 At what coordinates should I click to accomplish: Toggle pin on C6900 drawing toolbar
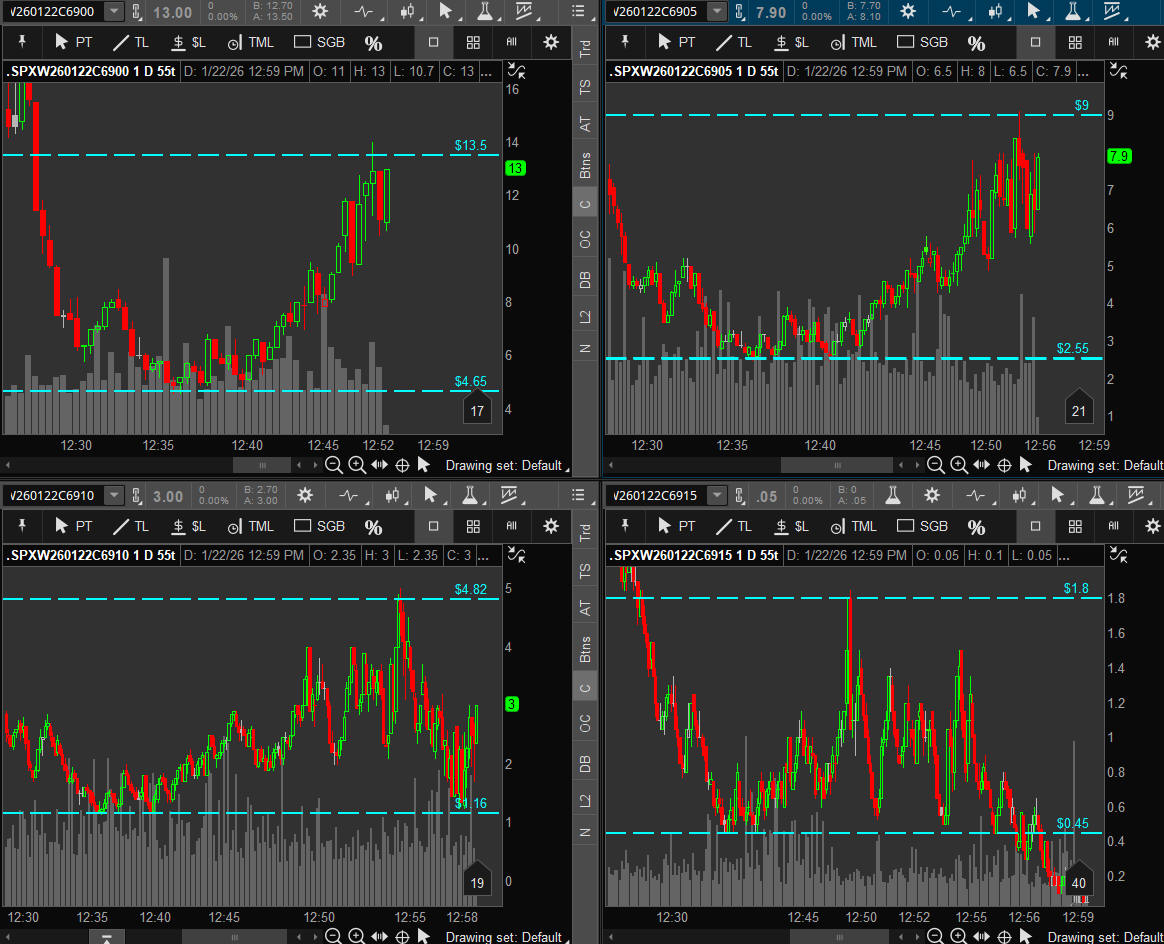point(21,42)
